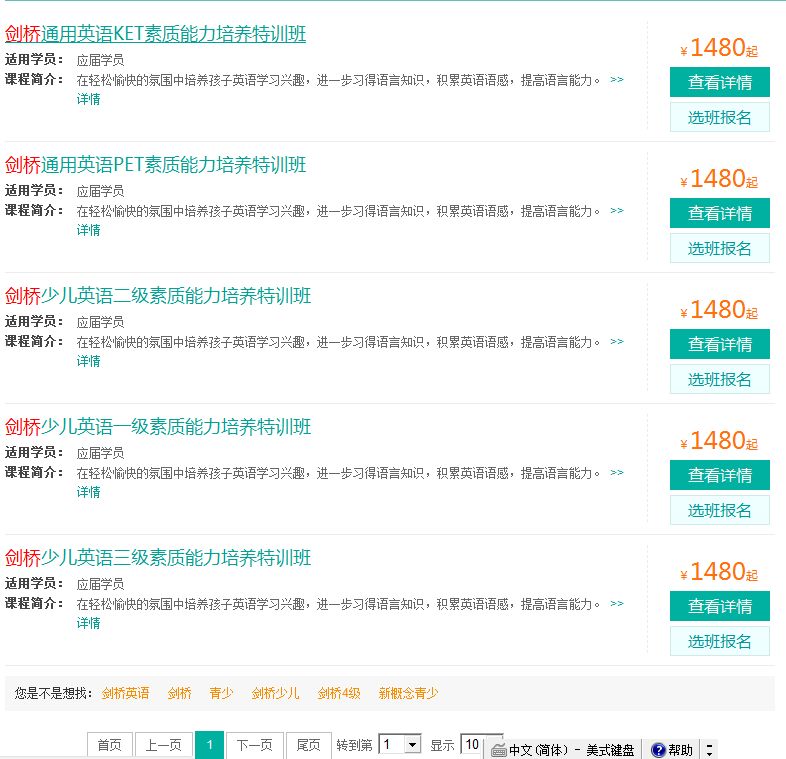Go to 下一页 next page
Viewport: 786px width, 759px height.
255,745
